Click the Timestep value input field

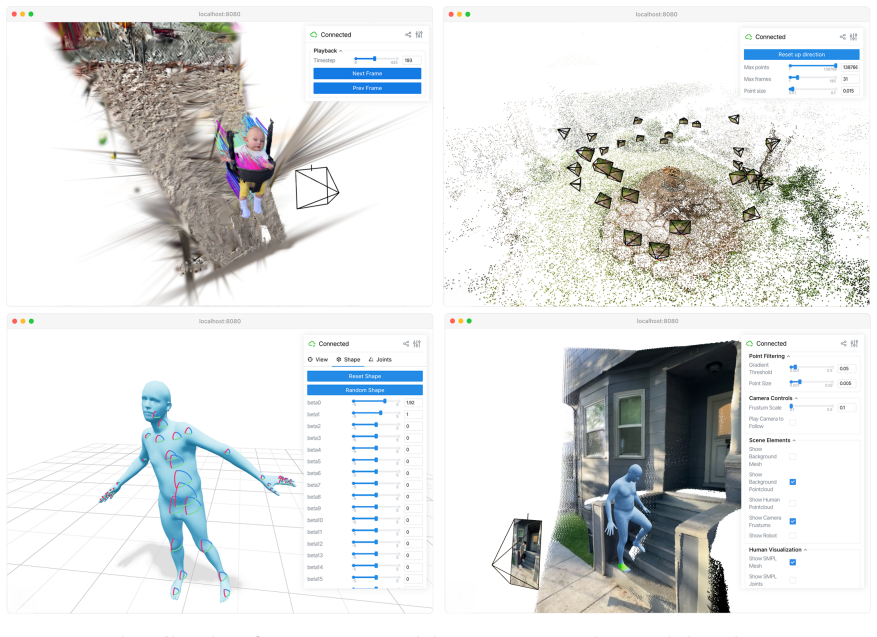(x=412, y=60)
